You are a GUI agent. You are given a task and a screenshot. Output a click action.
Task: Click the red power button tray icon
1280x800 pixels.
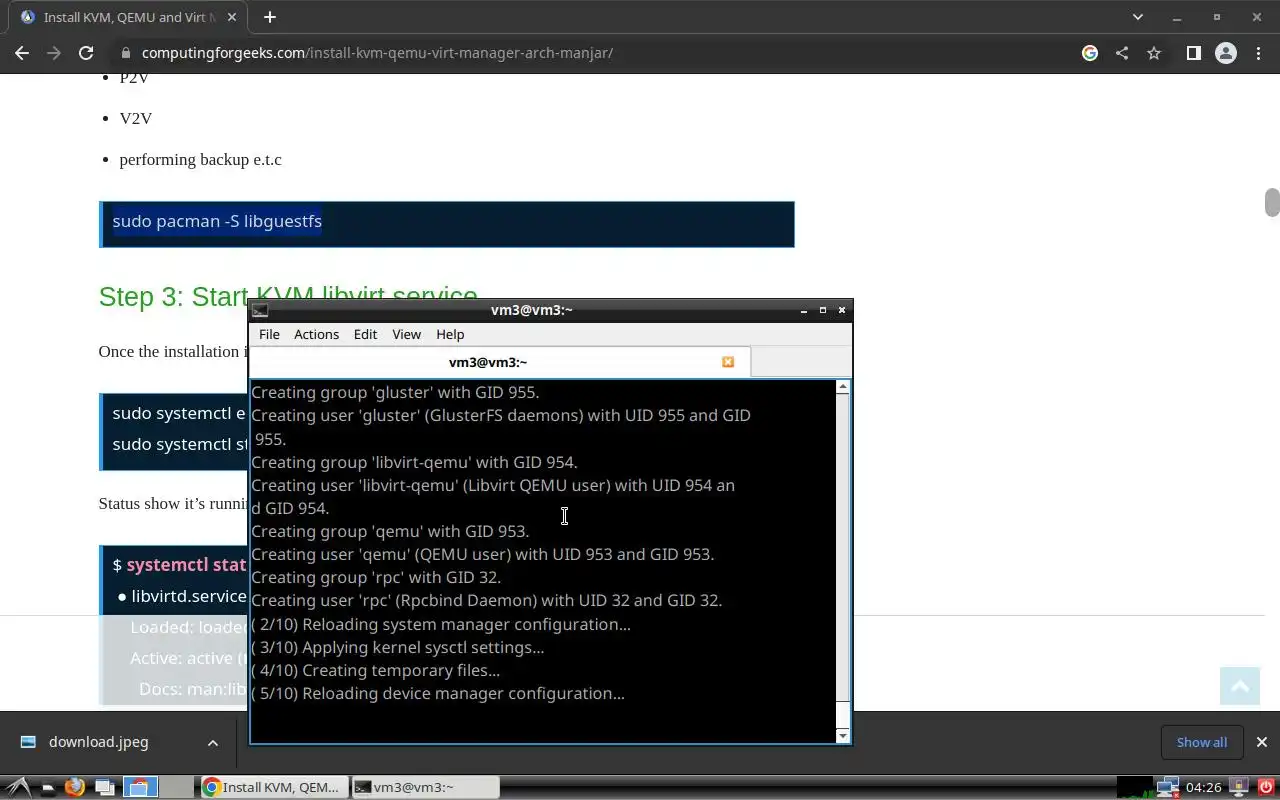[1264, 787]
